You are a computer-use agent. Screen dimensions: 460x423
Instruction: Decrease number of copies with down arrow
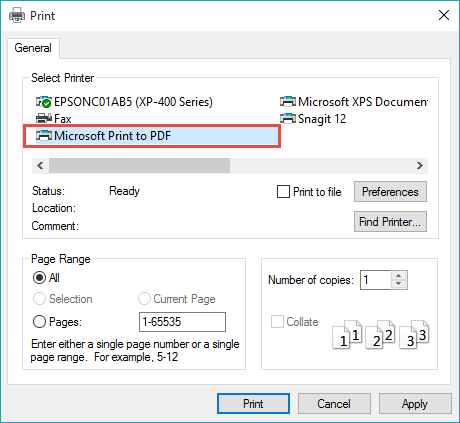pos(398,284)
